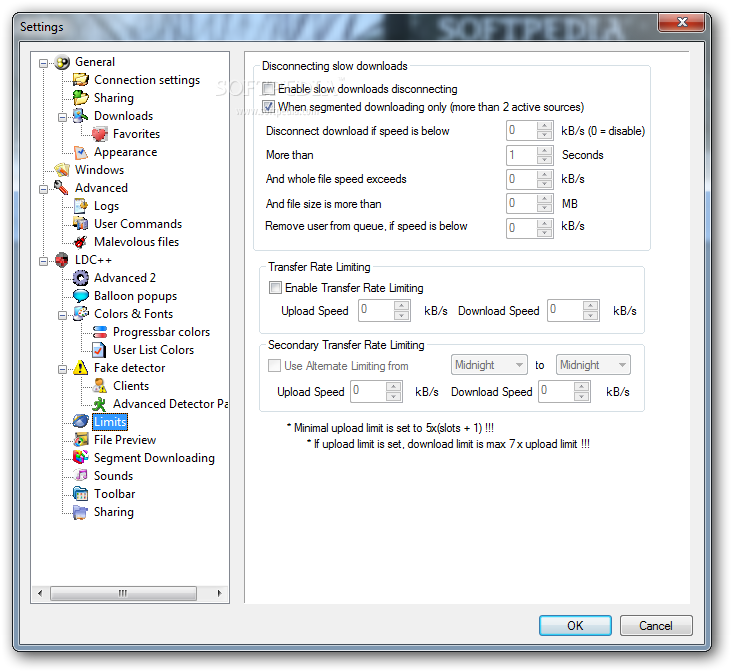
Task: Click the Logs icon
Action: click(81, 206)
